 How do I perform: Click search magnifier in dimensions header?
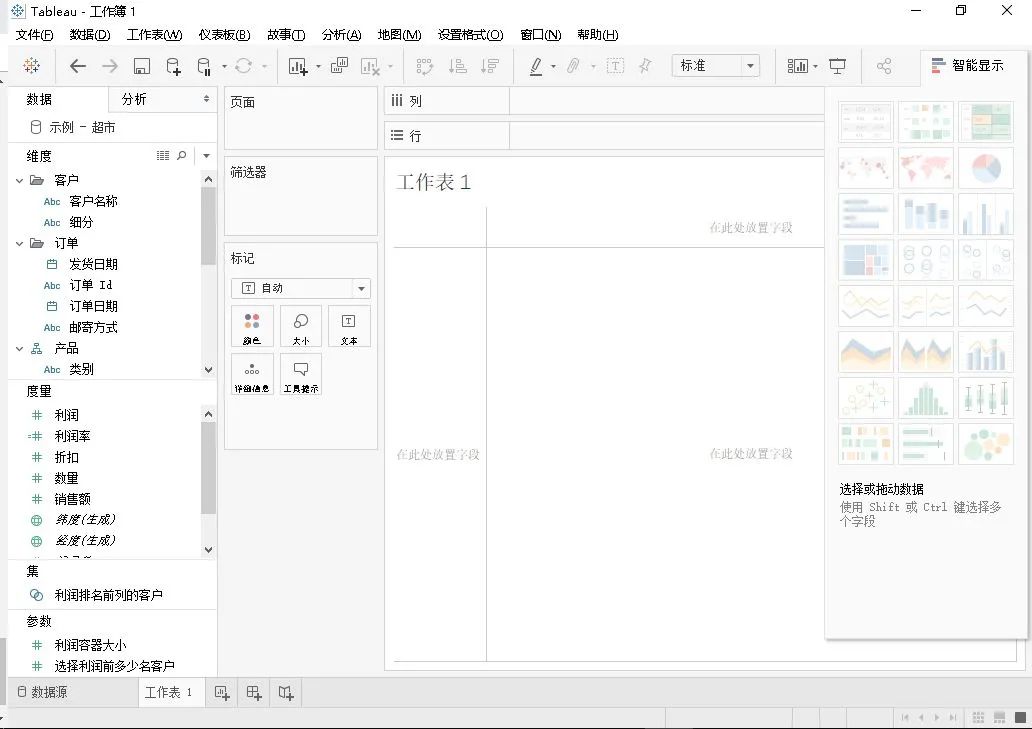tap(182, 156)
